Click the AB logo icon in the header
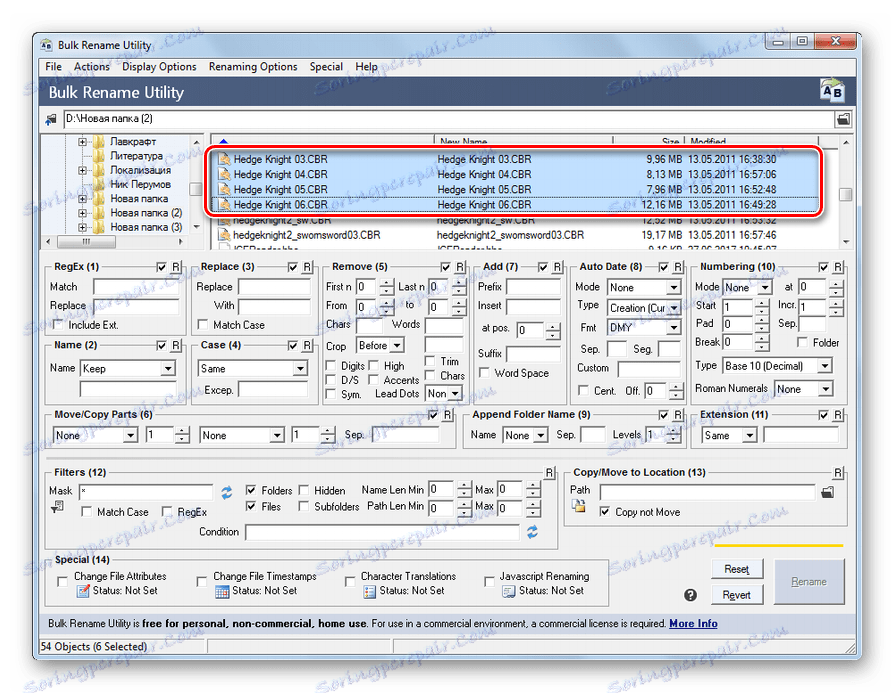Image resolution: width=895 pixels, height=693 pixels. click(831, 91)
